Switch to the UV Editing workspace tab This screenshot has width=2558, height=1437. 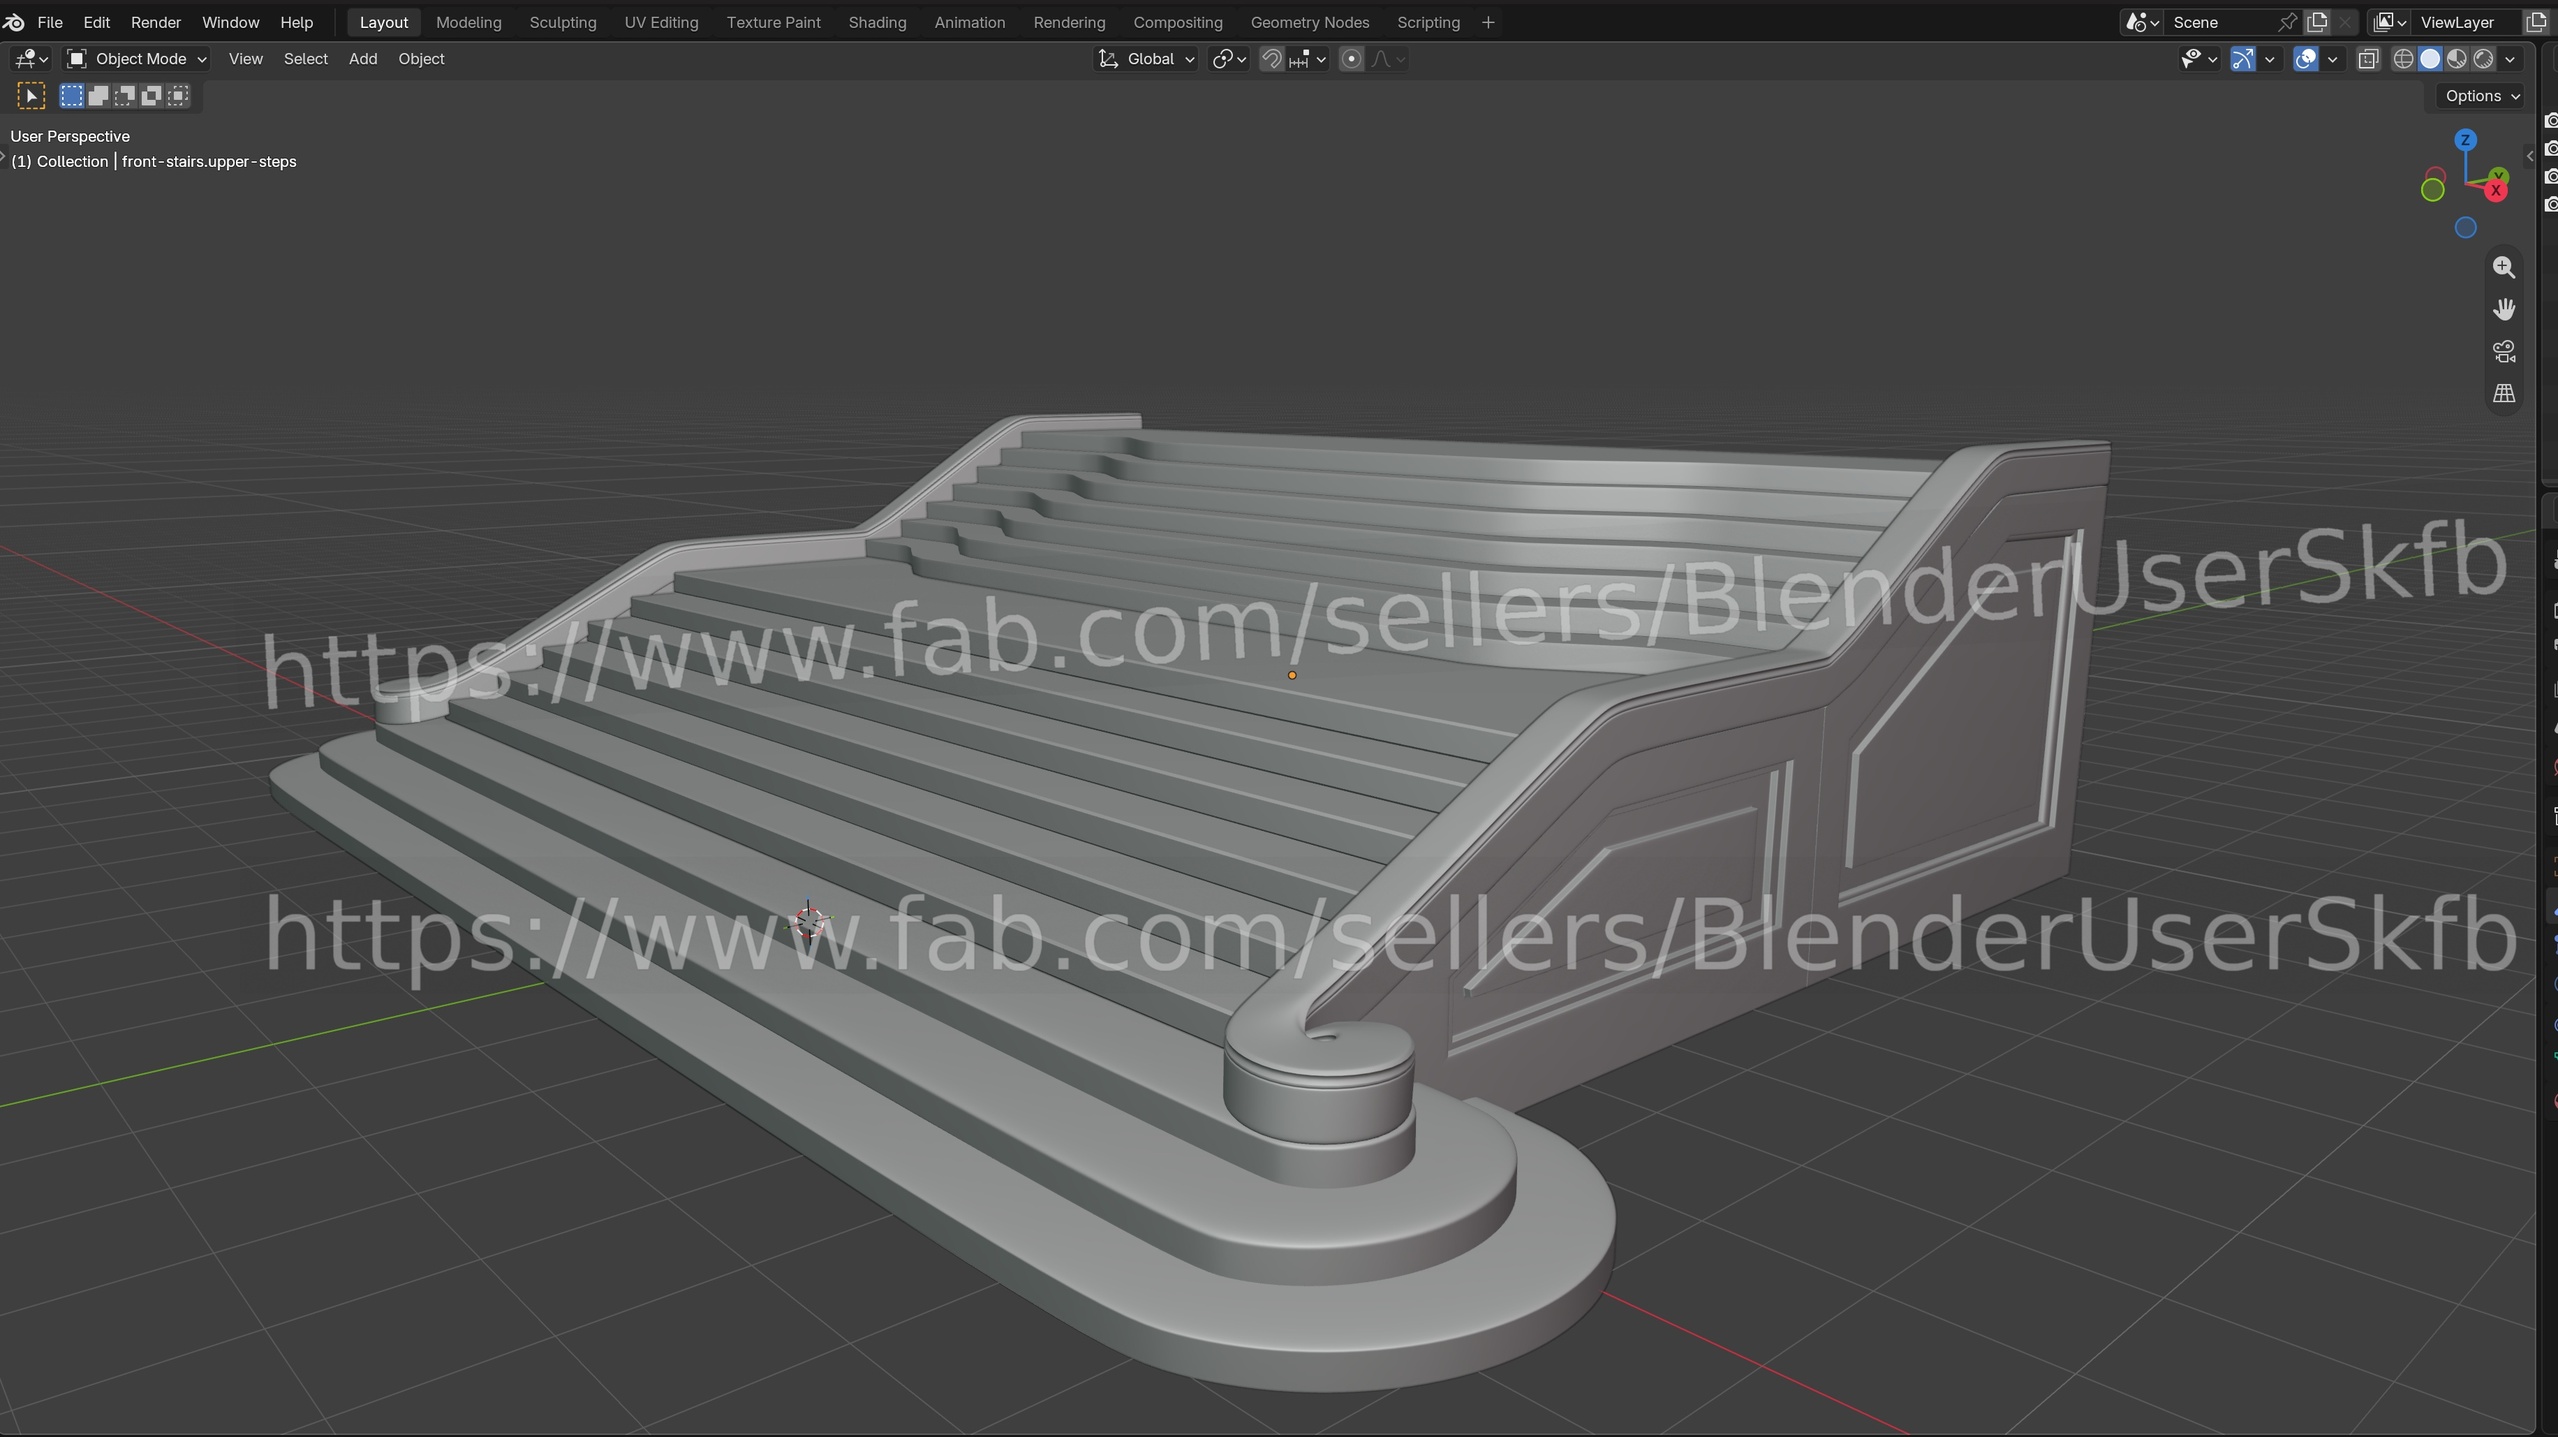click(x=662, y=22)
